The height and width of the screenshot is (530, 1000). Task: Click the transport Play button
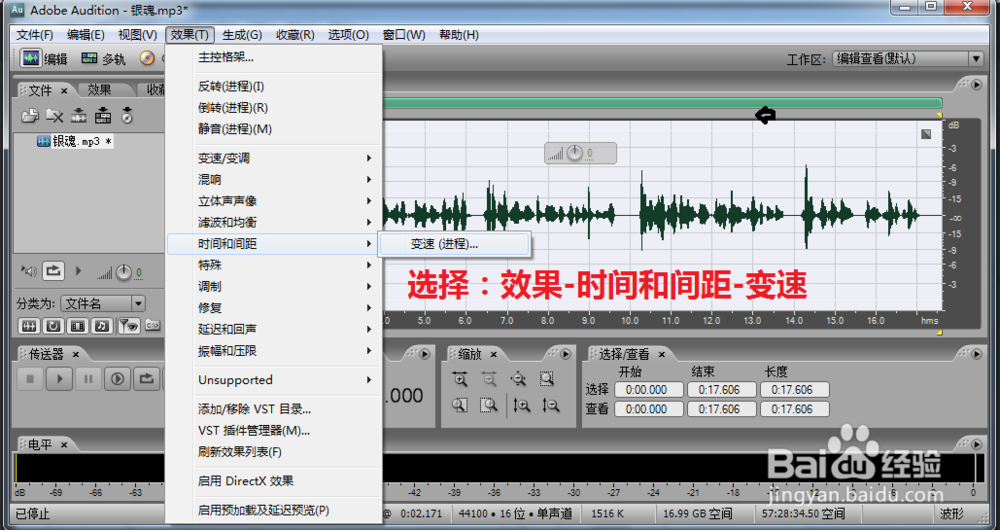(x=59, y=379)
